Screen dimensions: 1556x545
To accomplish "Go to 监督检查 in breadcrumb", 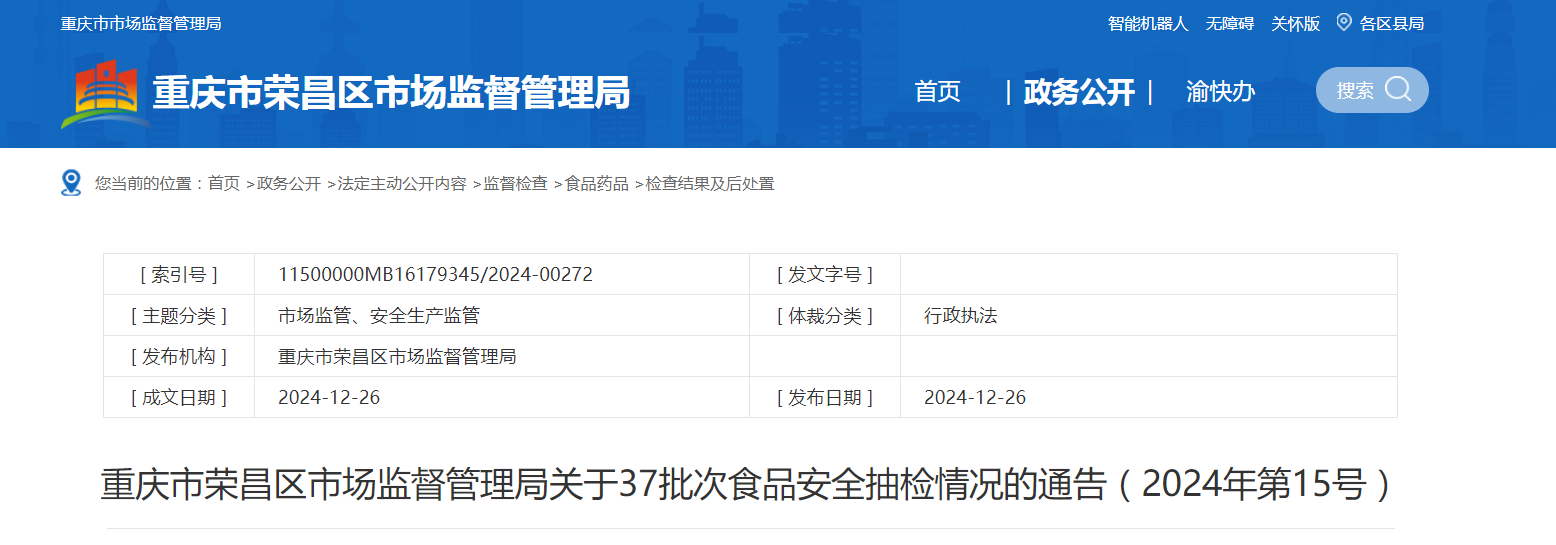I will (x=516, y=184).
